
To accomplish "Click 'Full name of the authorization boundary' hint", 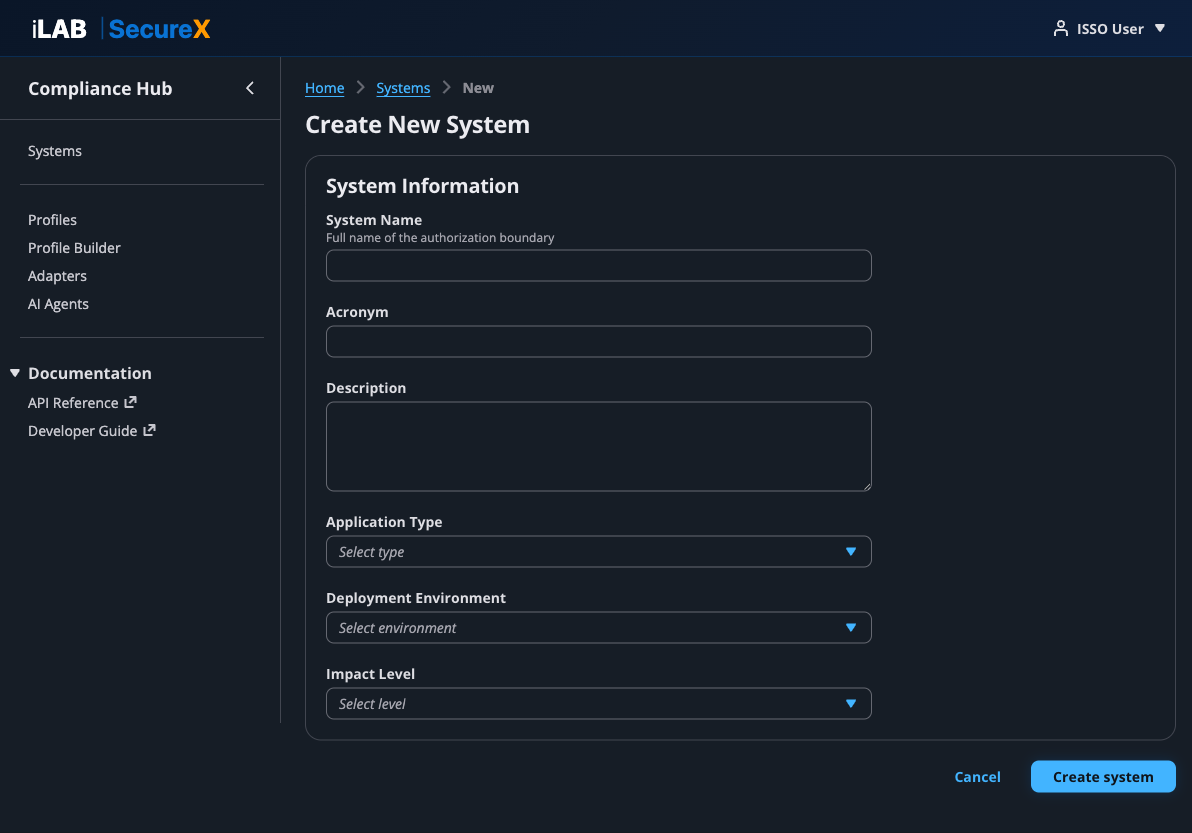I will (440, 238).
